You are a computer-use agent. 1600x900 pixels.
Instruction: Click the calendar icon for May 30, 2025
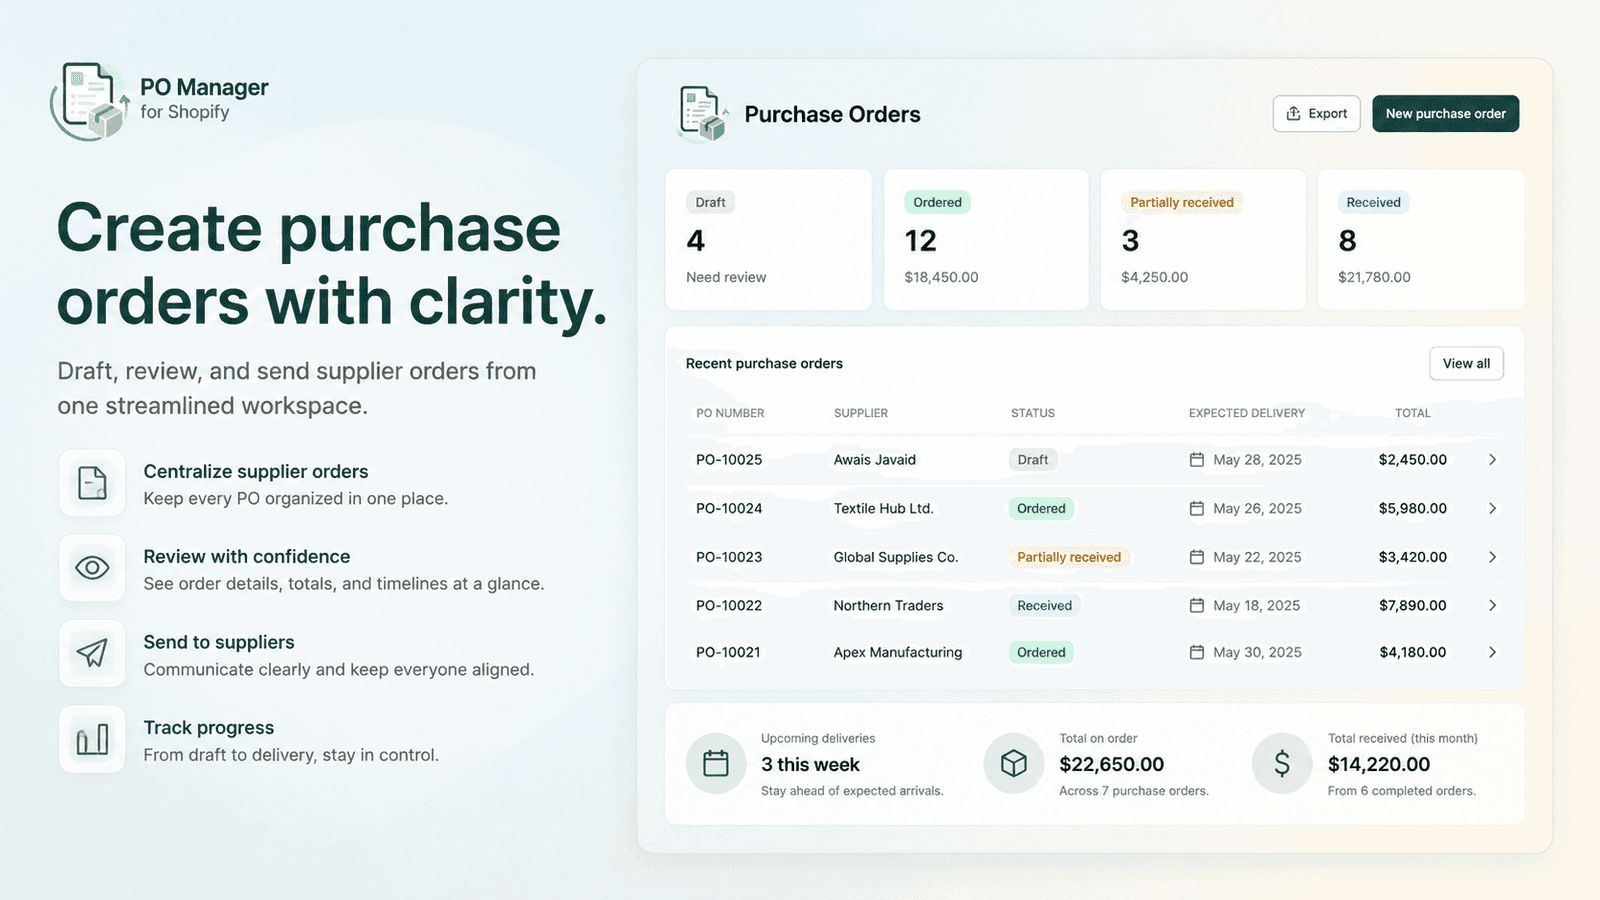(x=1196, y=652)
